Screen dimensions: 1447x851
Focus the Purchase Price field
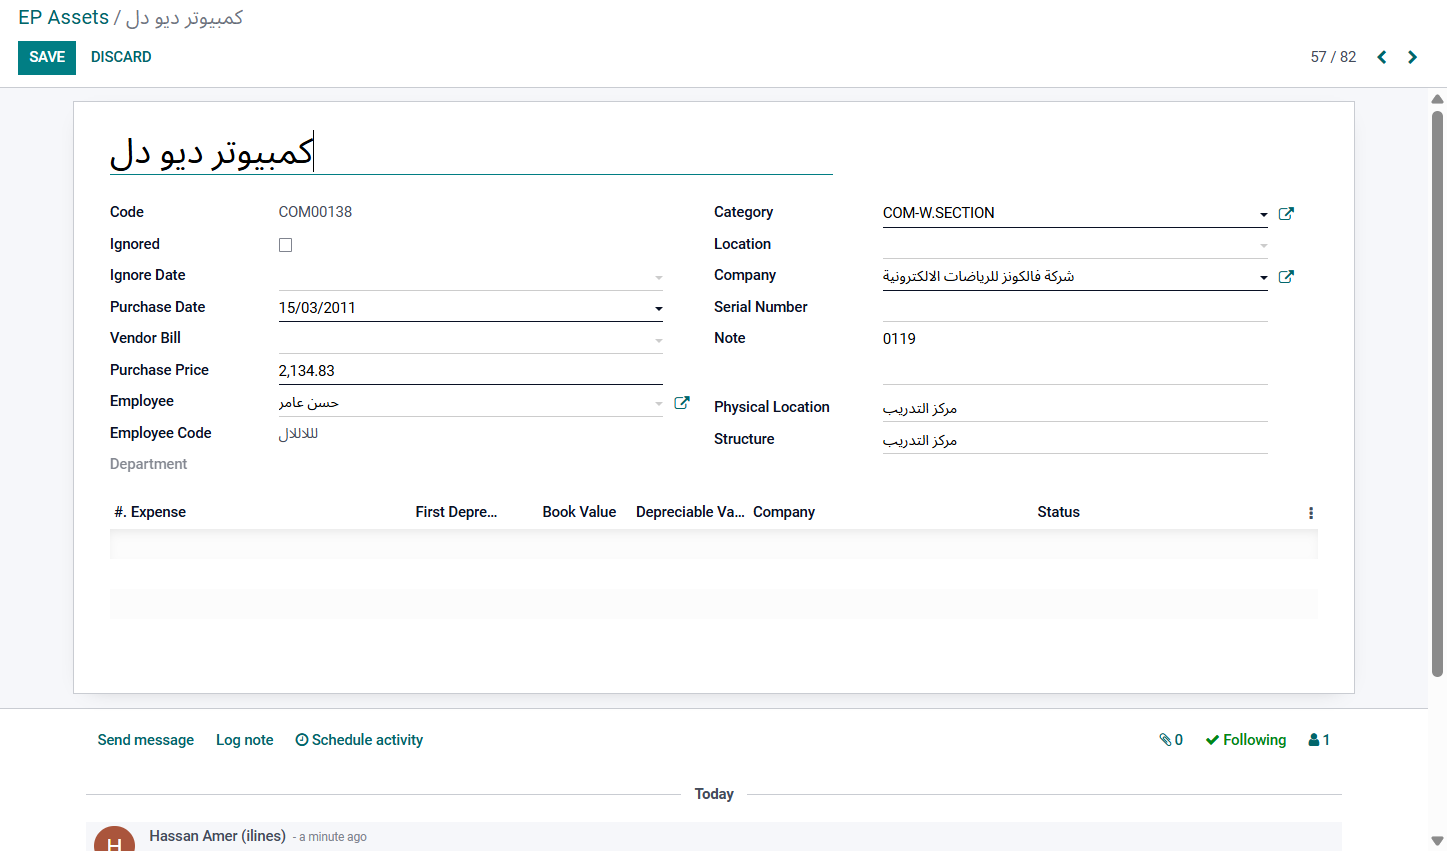[470, 371]
